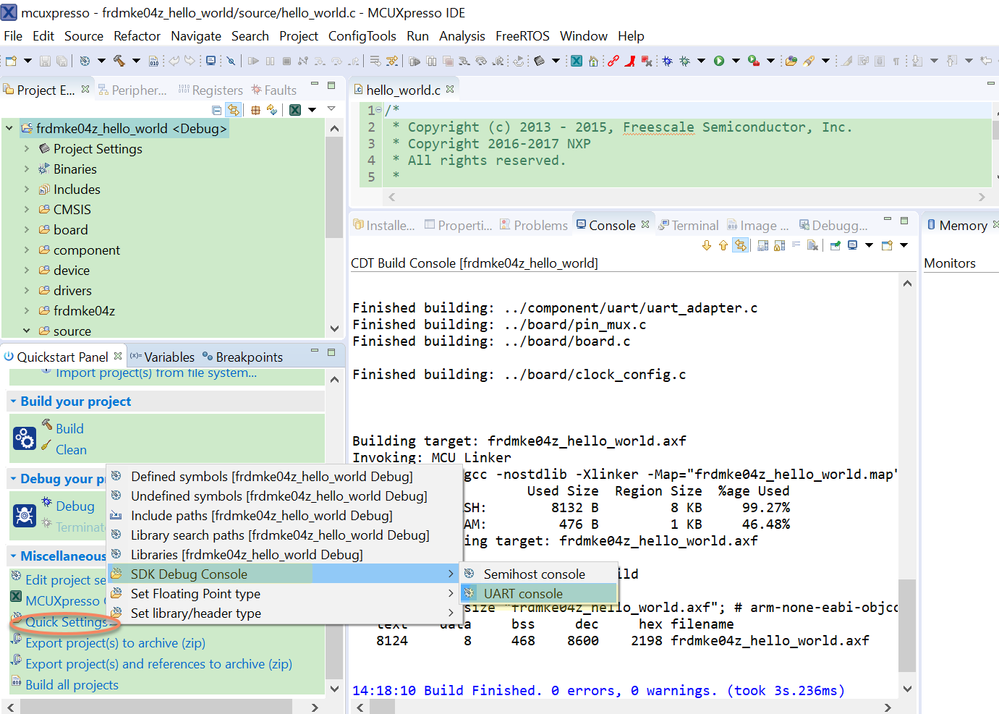The image size is (999, 714).
Task: Open dropdown next to Open Console icon
Action: (903, 245)
